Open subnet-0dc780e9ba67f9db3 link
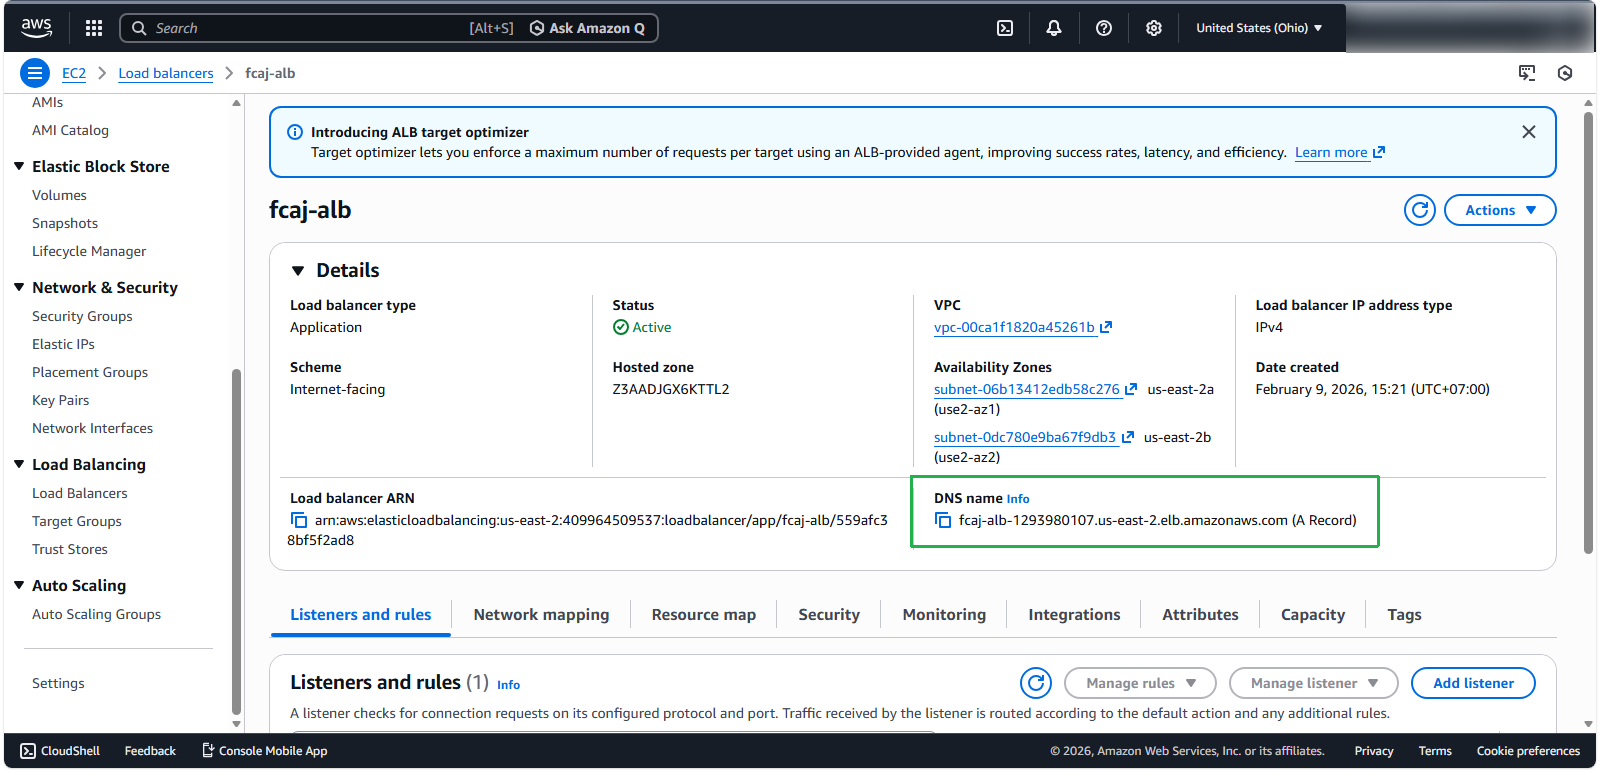The height and width of the screenshot is (772, 1600). [1025, 437]
